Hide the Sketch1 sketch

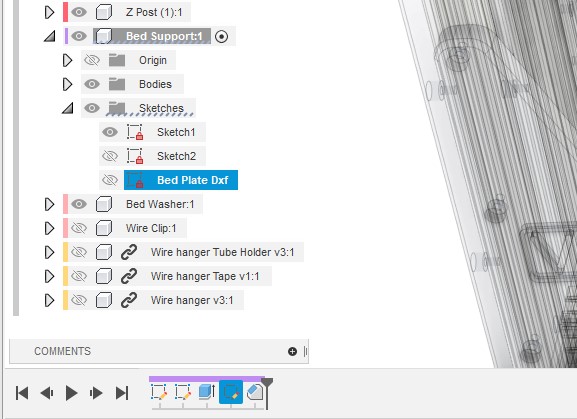tap(110, 132)
